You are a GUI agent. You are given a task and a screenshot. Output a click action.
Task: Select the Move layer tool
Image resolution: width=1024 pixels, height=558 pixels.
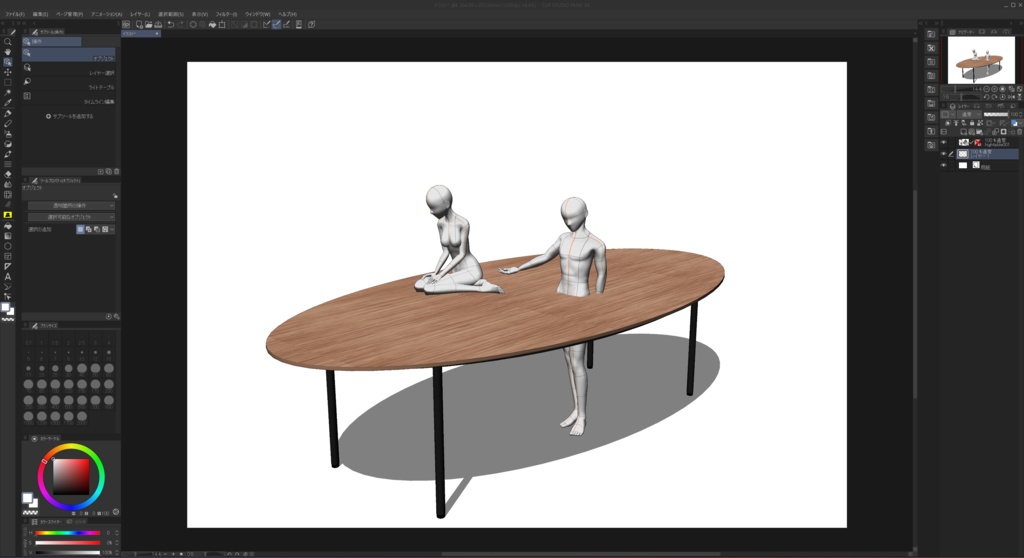point(8,72)
